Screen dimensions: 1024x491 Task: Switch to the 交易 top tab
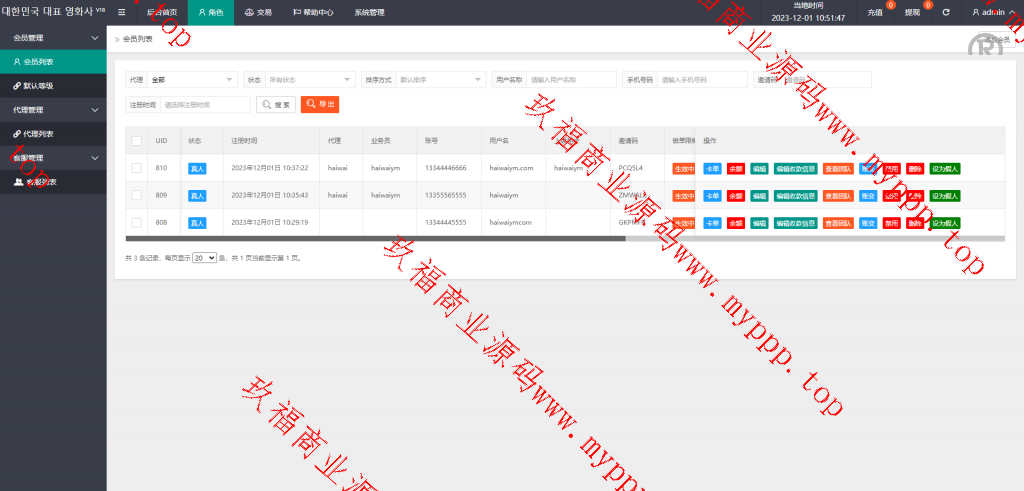pos(258,13)
